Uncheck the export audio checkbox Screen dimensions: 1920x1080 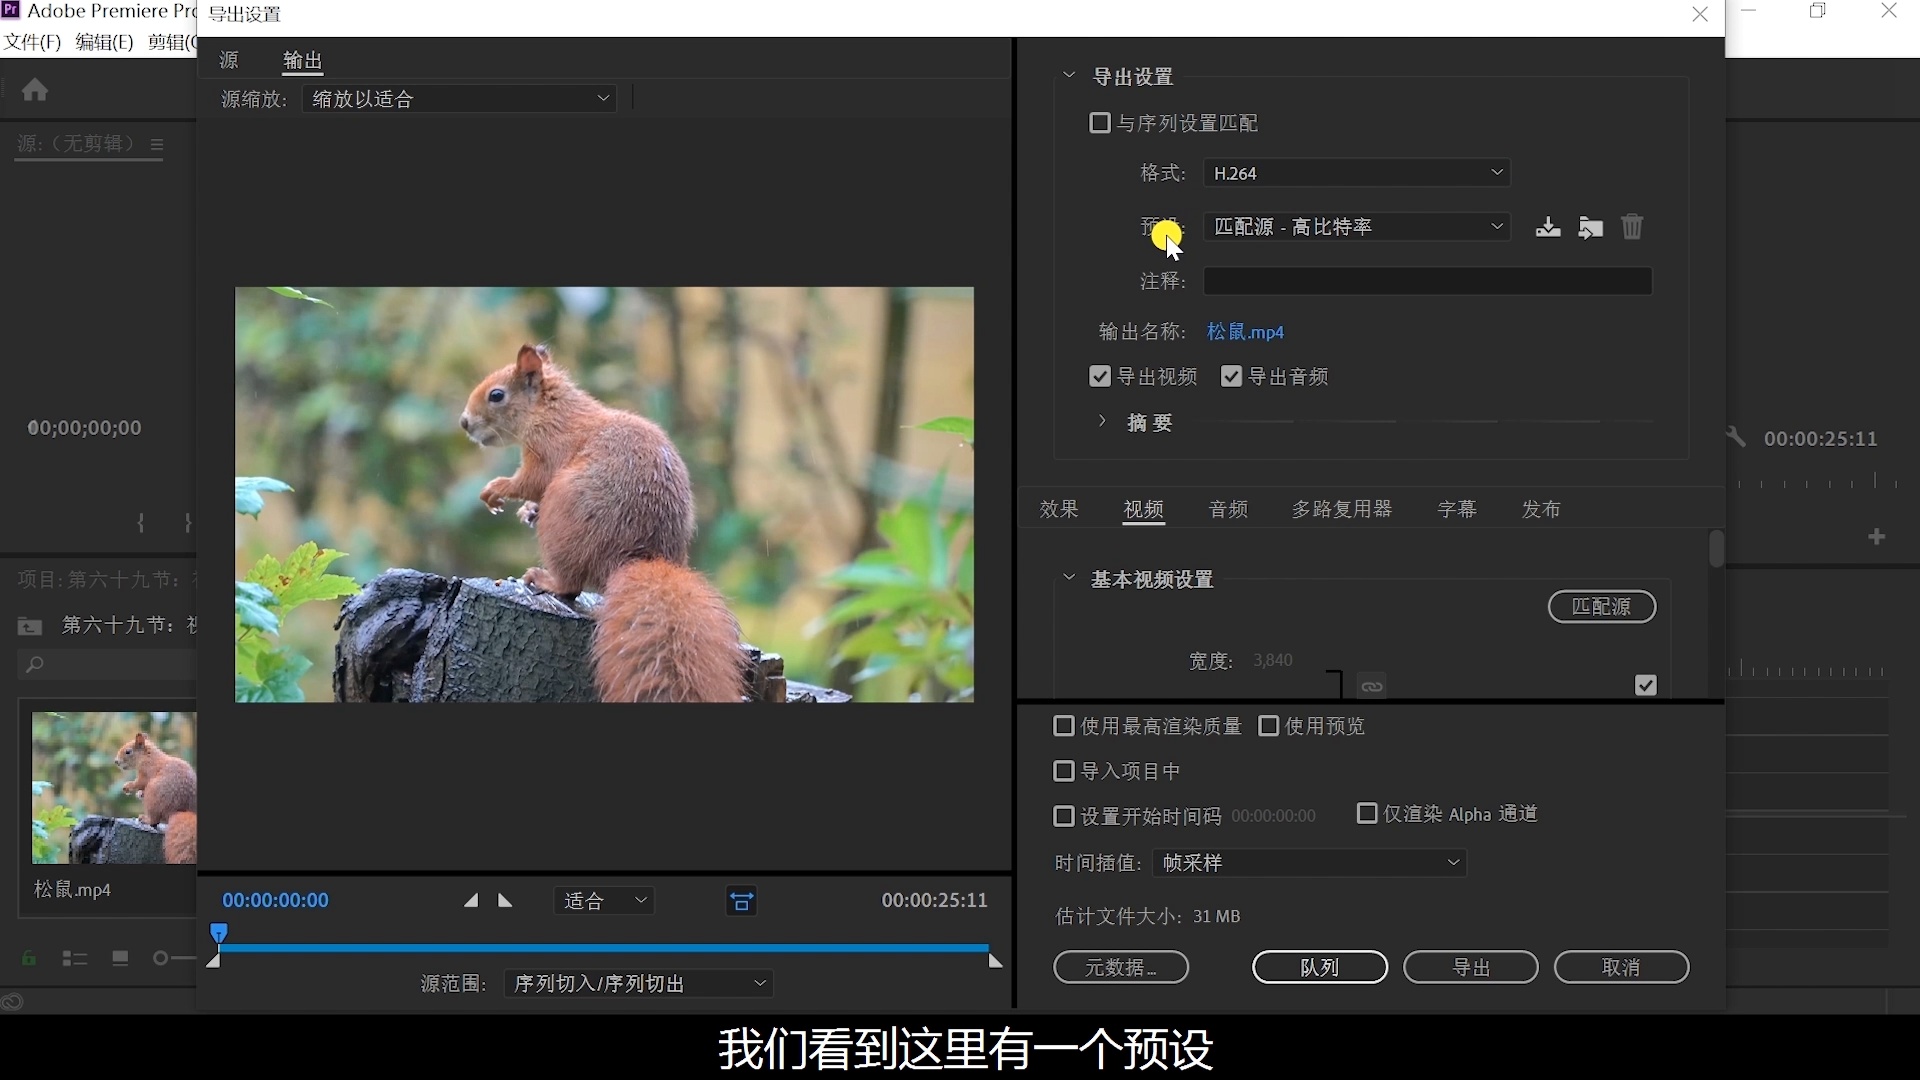[x=1231, y=376]
